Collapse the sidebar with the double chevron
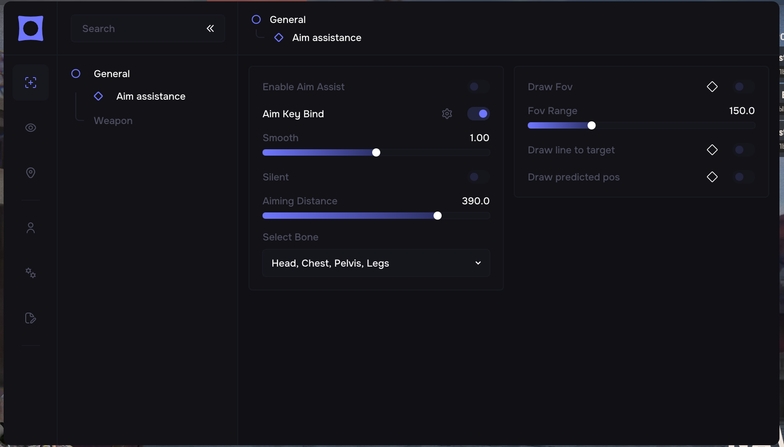 pyautogui.click(x=210, y=29)
